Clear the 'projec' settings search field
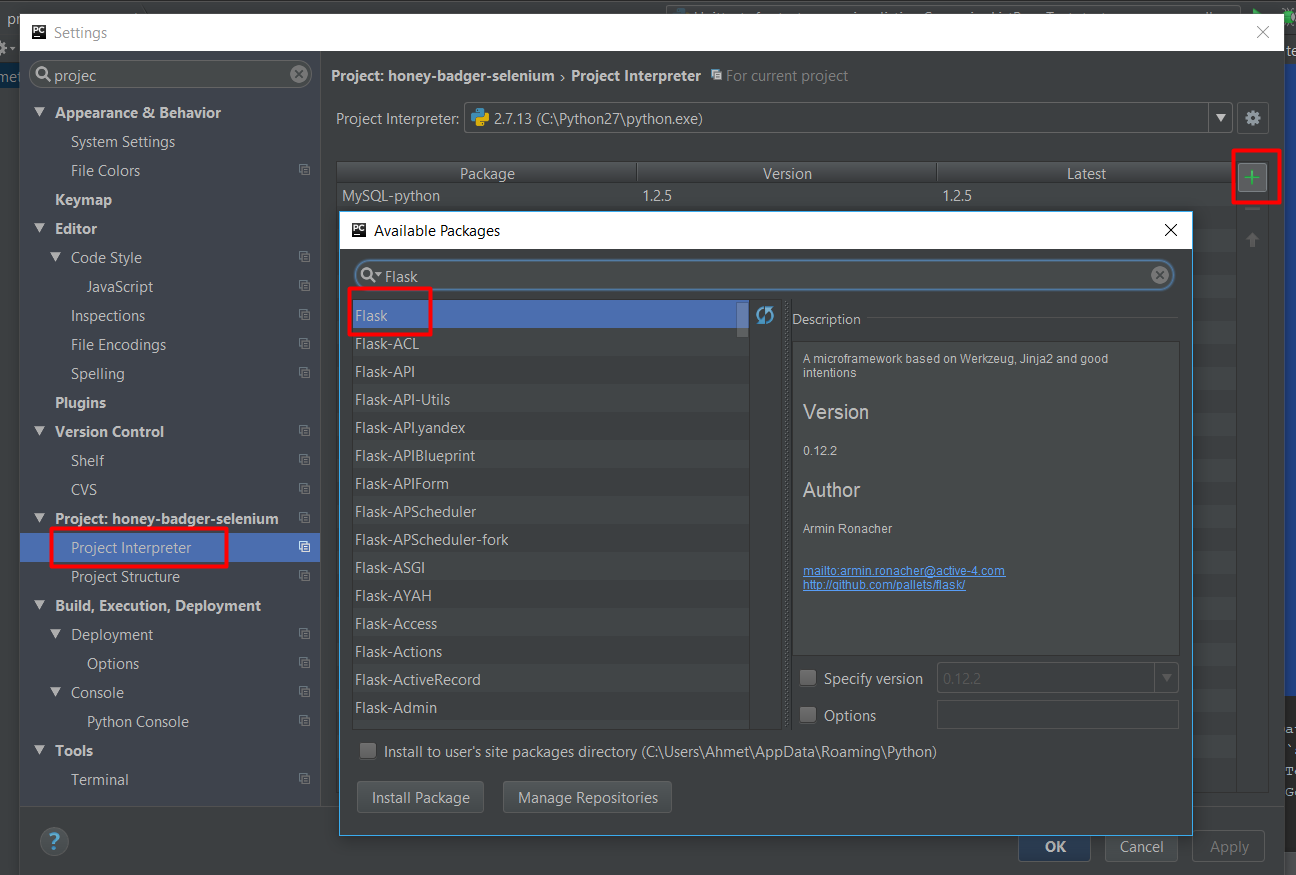 tap(299, 74)
